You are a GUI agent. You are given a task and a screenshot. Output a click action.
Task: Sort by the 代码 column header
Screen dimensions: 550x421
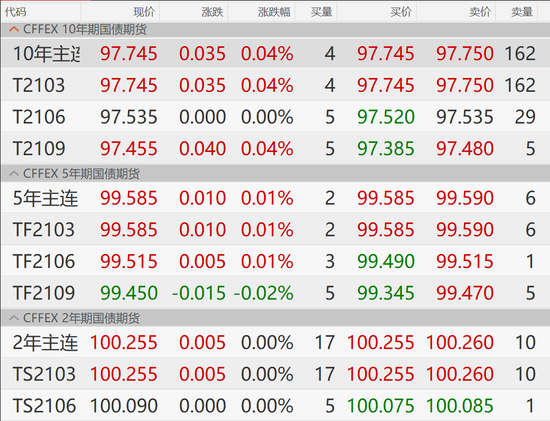[x=15, y=12]
